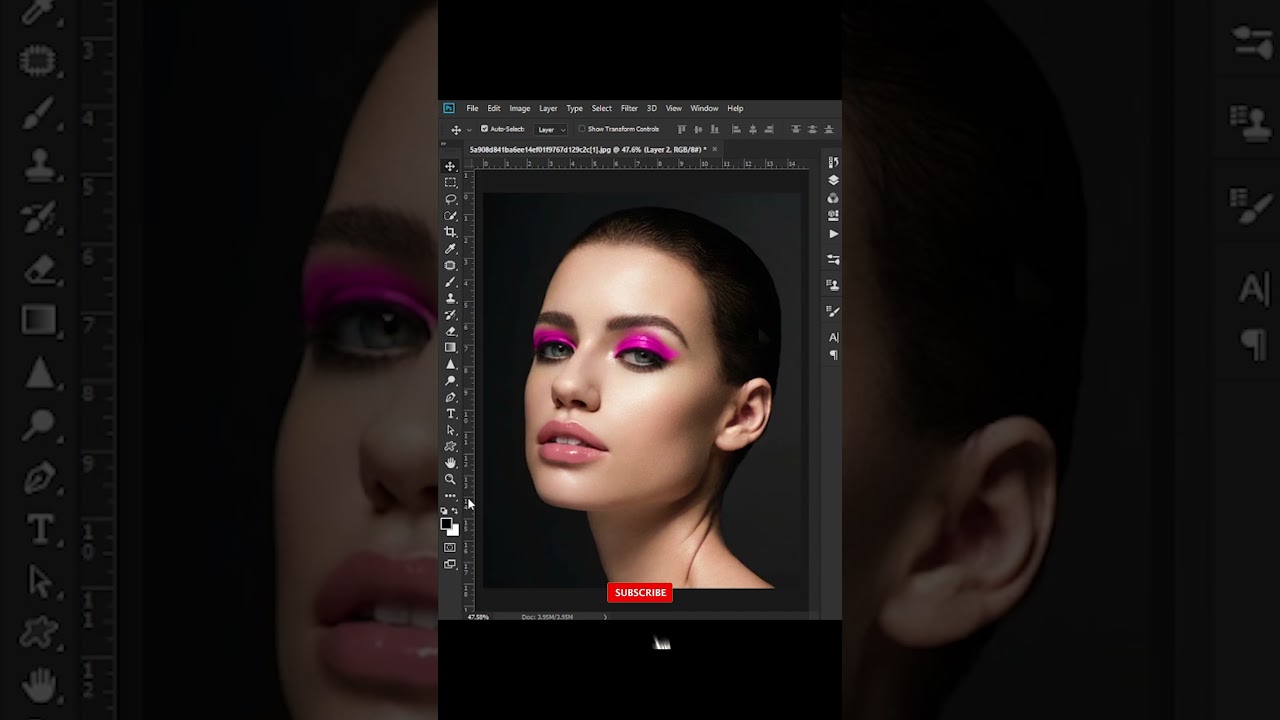Select the Sharpen tool triangle icon
The width and height of the screenshot is (1280, 720).
coord(450,364)
